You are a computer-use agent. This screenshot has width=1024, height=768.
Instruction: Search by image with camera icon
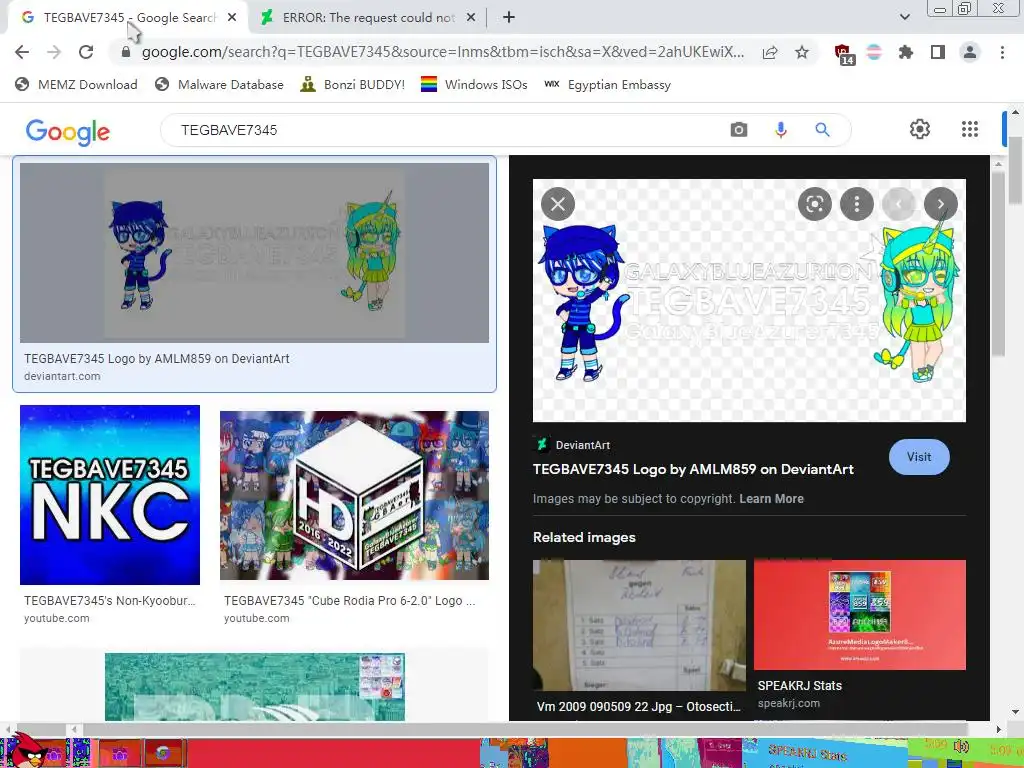coord(739,130)
